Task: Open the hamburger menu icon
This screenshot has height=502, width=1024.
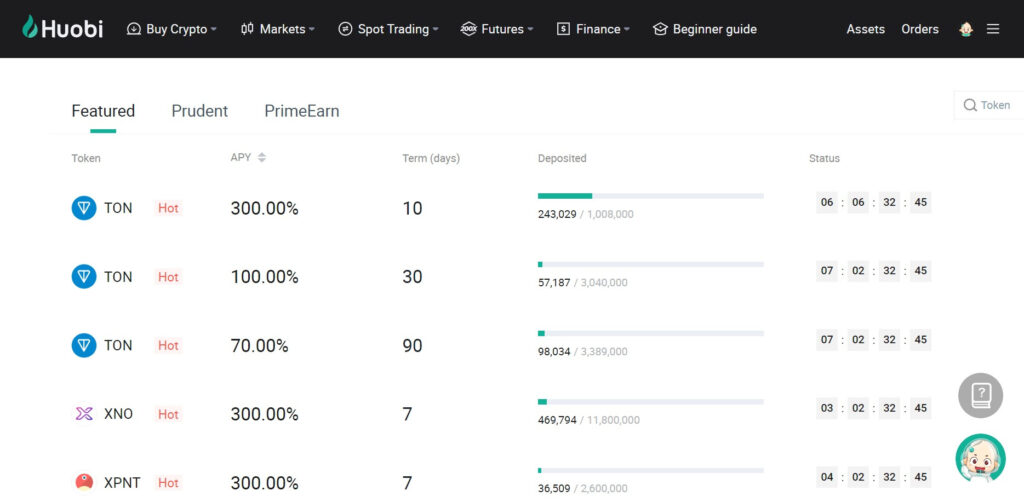Action: click(x=993, y=29)
